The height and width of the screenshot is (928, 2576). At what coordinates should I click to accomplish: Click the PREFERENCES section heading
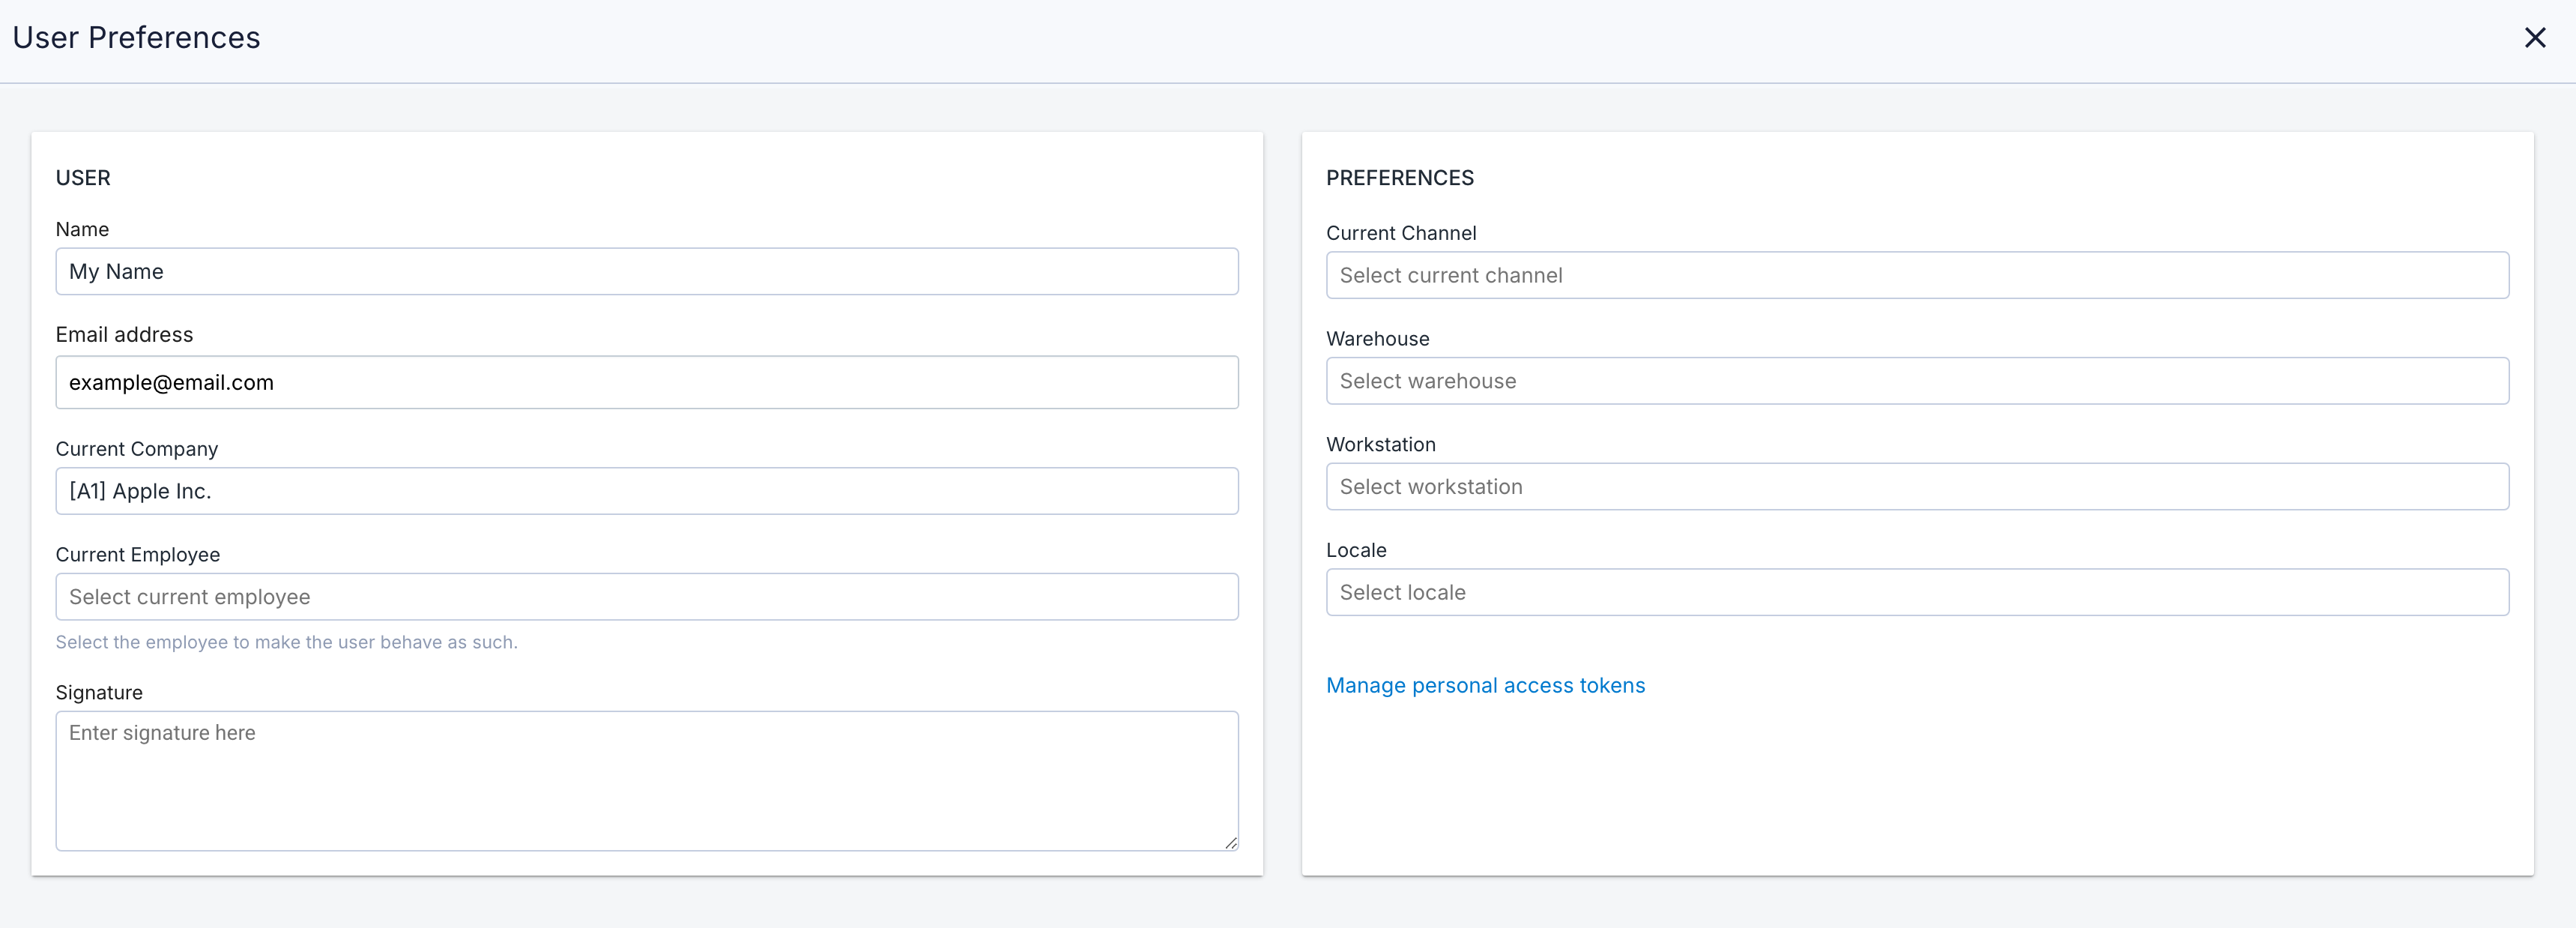pyautogui.click(x=1399, y=178)
